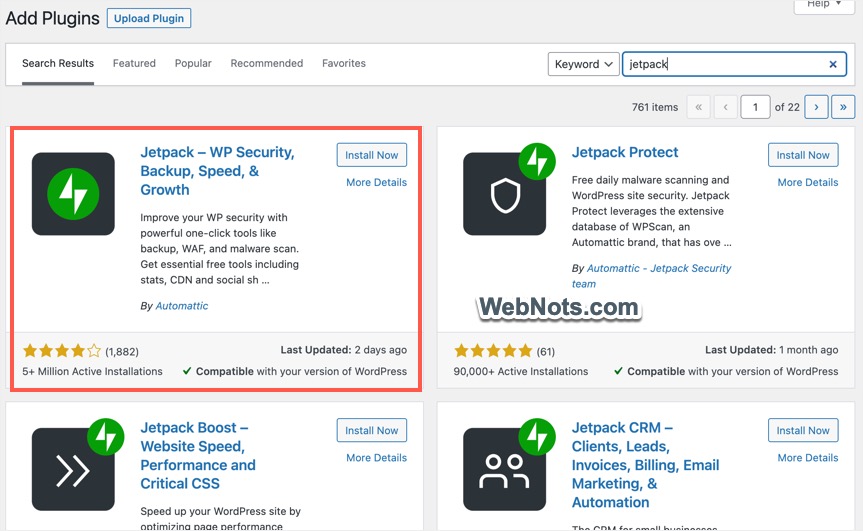Open More Details for Jetpack Protect
Screen dimensions: 863x531
[x=808, y=182]
